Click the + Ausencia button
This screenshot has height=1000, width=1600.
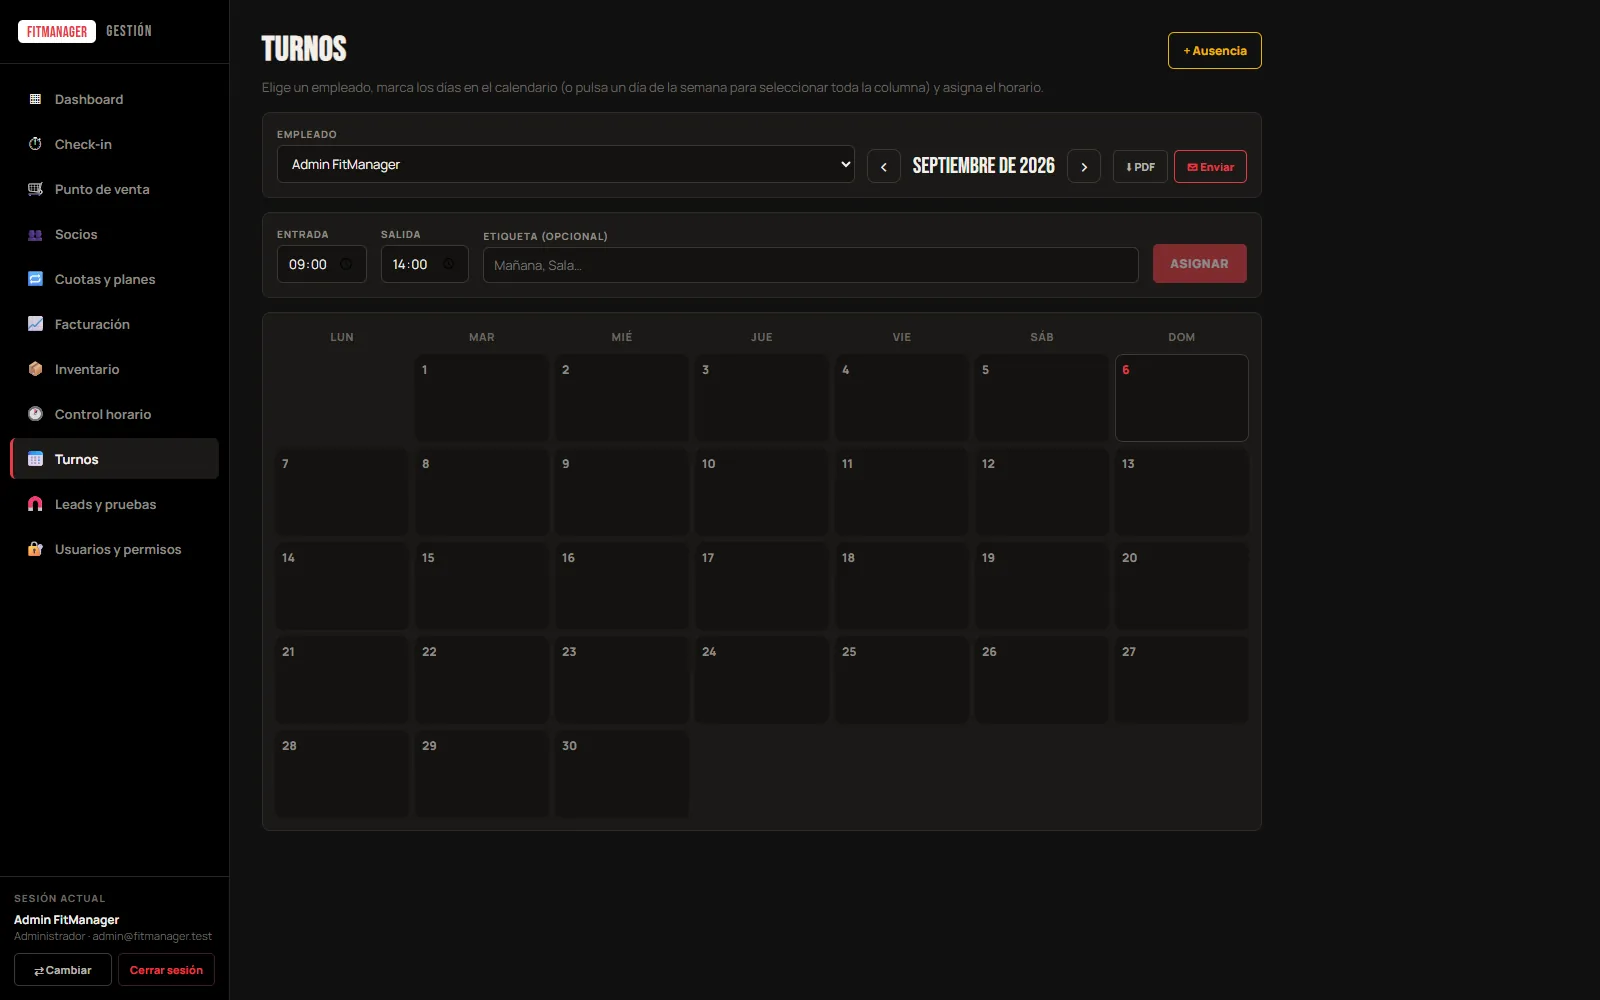1215,51
